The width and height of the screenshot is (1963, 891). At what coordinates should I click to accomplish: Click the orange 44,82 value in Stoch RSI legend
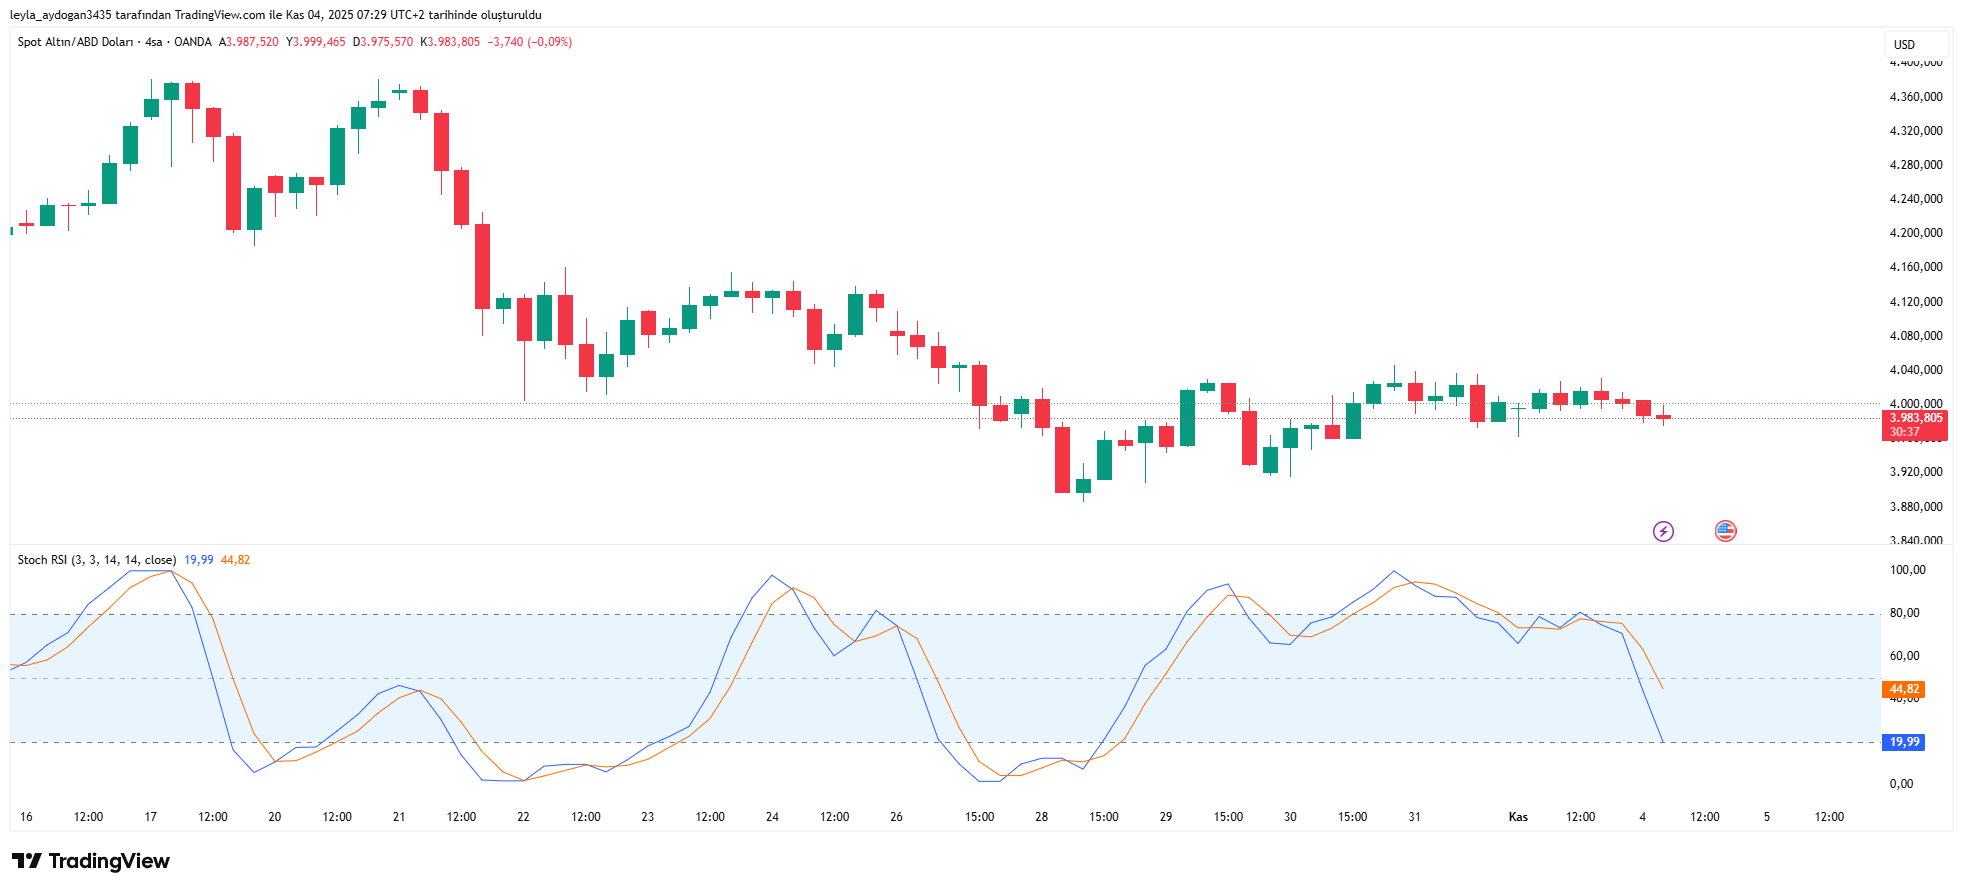(x=235, y=560)
